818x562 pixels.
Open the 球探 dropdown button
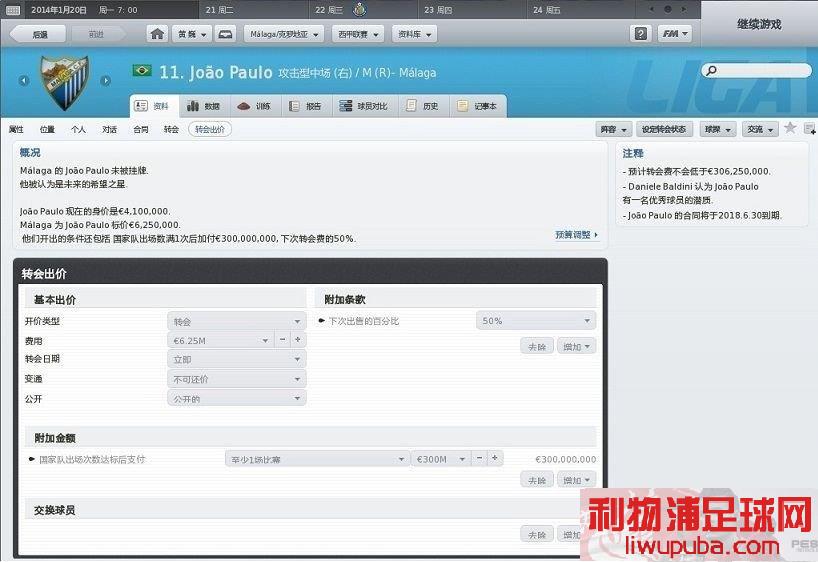pos(718,129)
